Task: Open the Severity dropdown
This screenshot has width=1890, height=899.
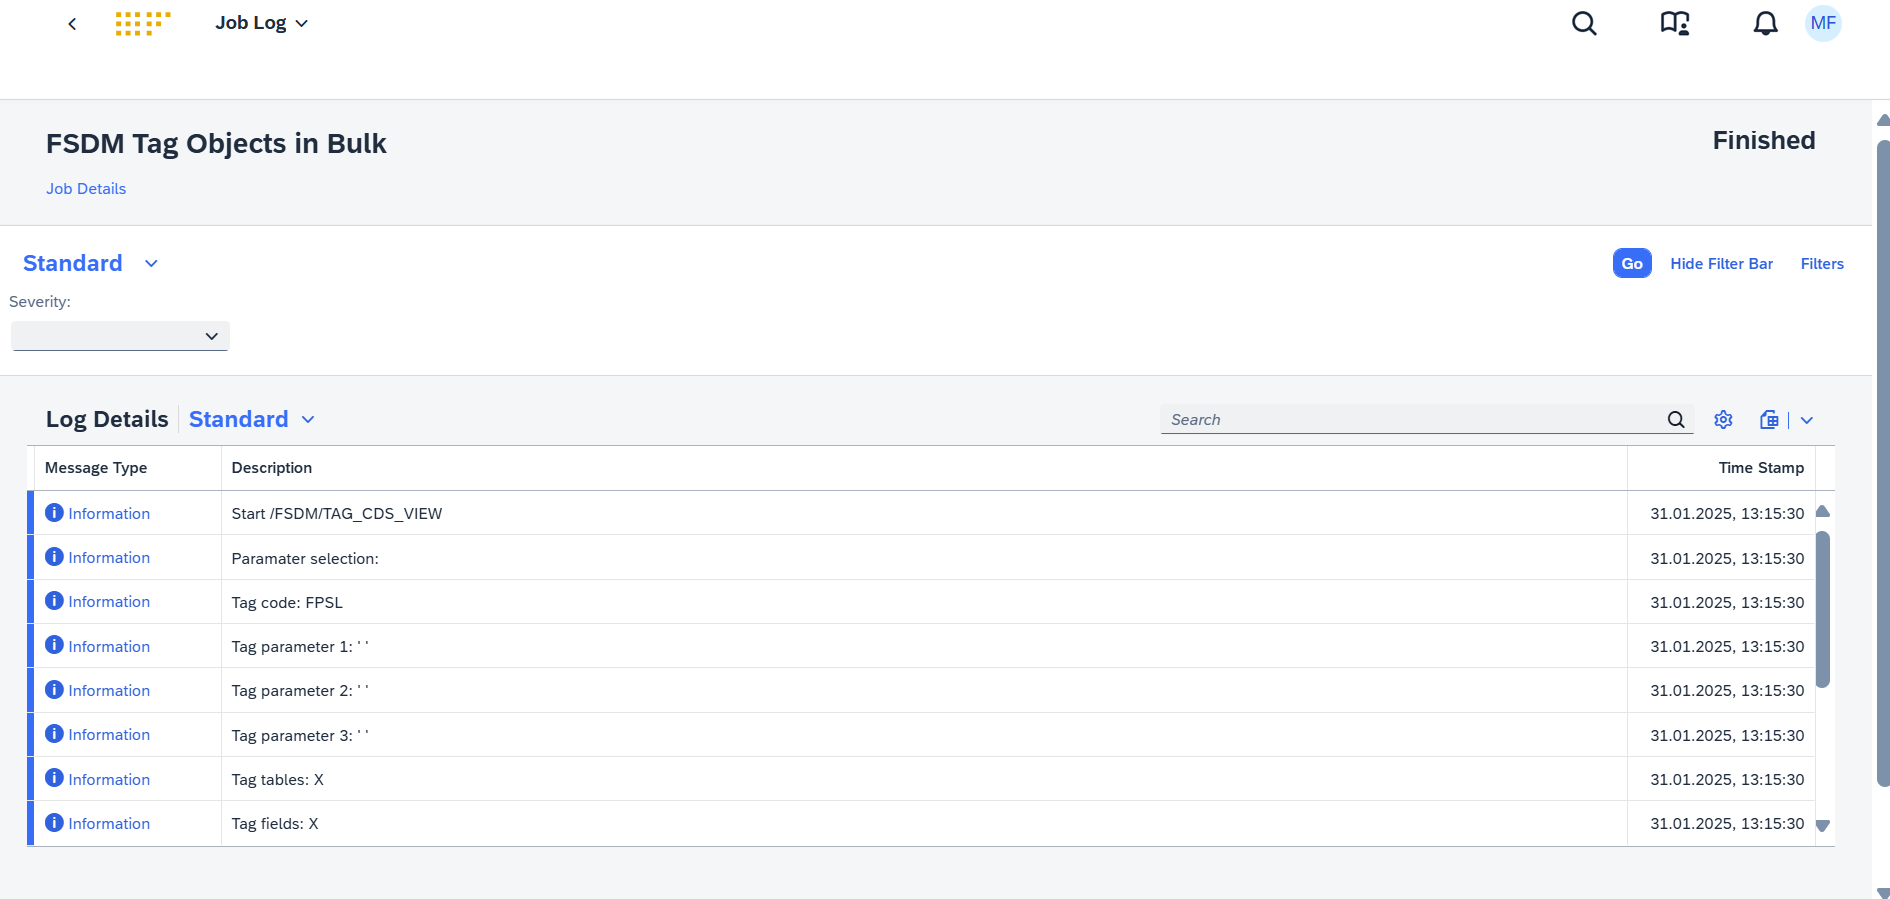Action: 120,336
